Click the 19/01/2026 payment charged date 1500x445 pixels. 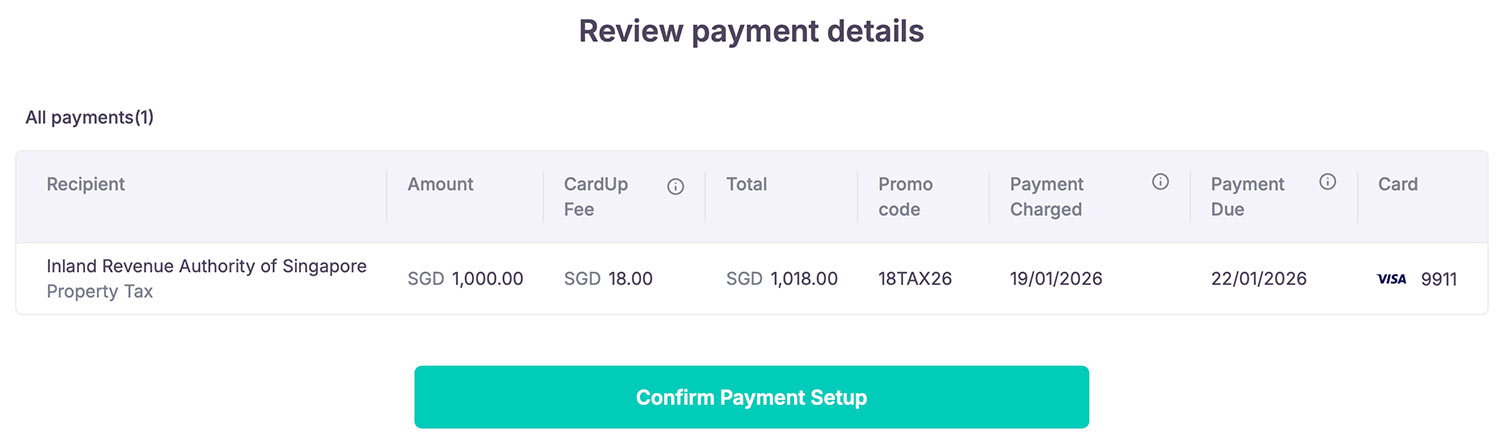[1056, 279]
